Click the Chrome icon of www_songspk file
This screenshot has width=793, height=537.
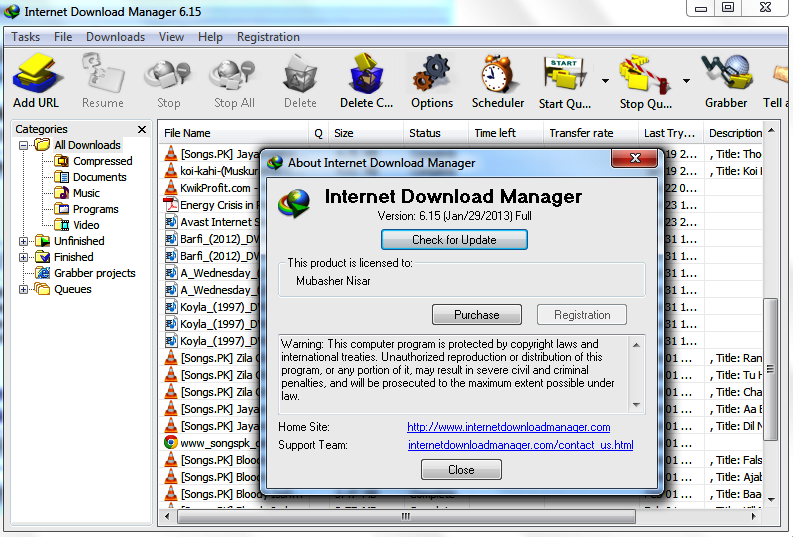coord(171,442)
